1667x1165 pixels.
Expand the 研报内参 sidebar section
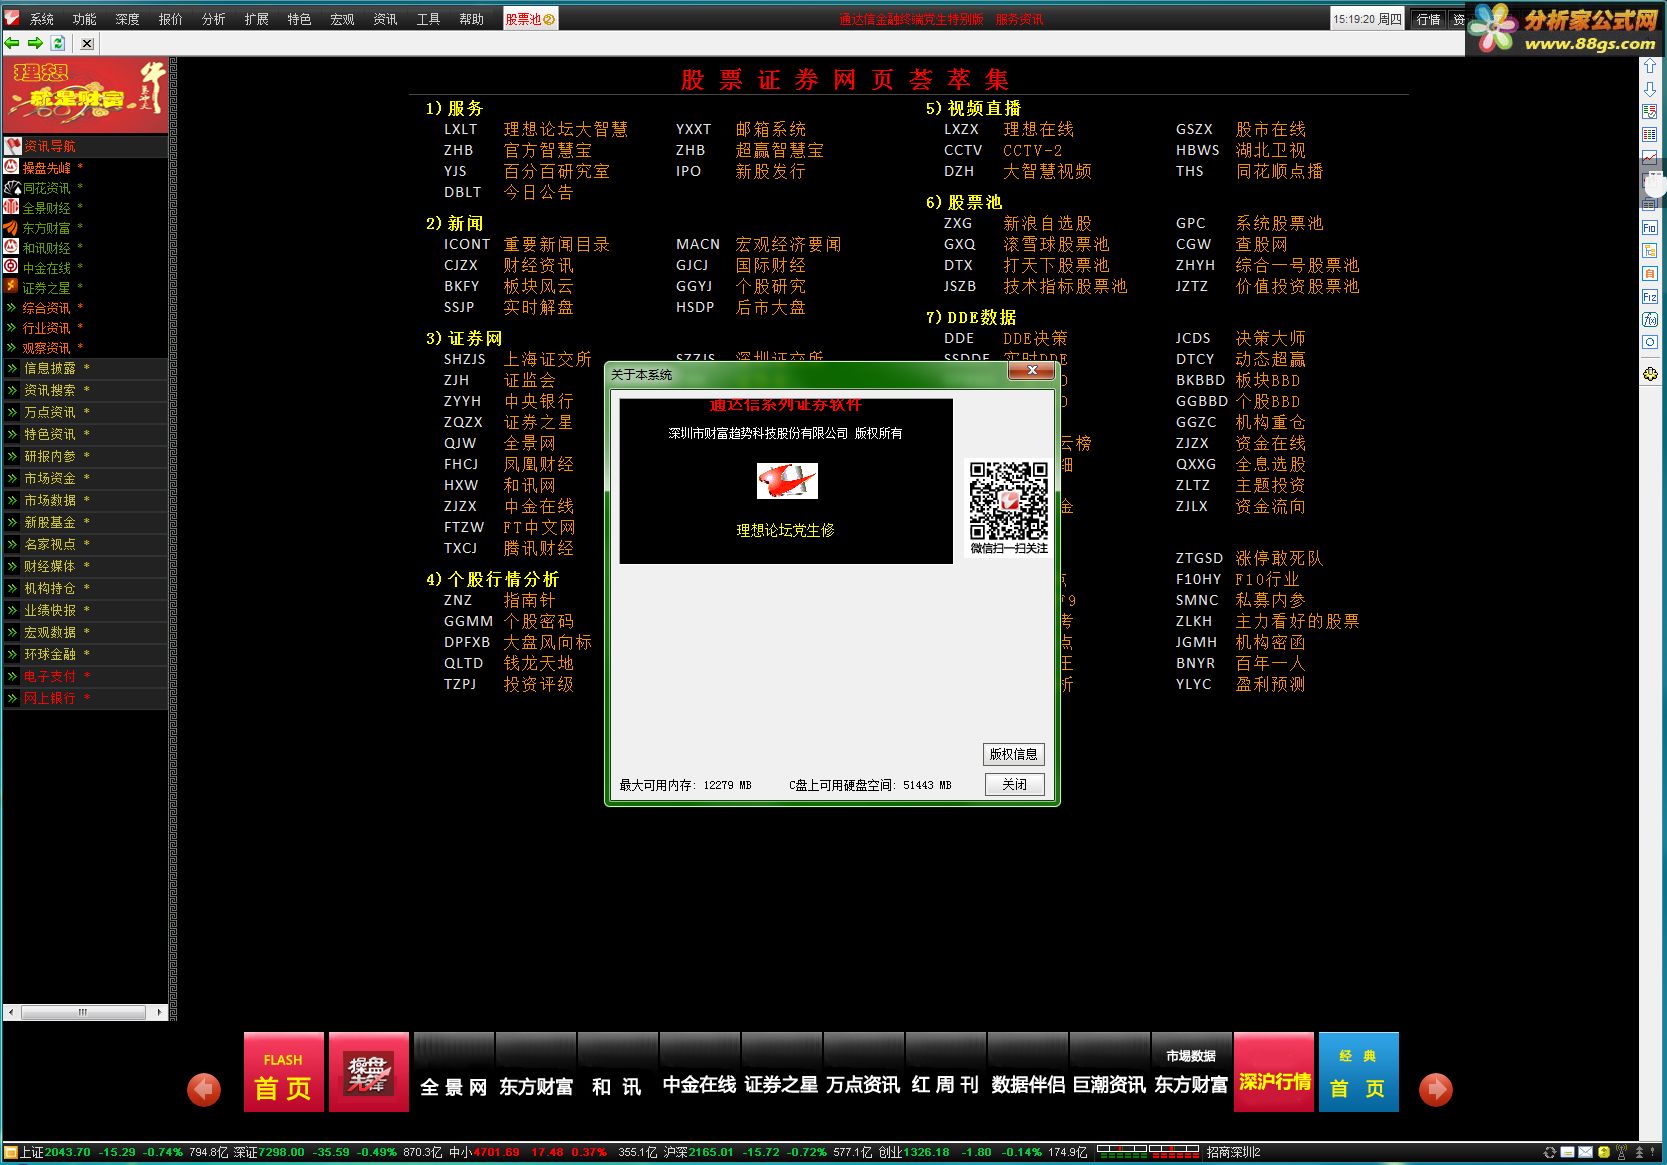85,456
